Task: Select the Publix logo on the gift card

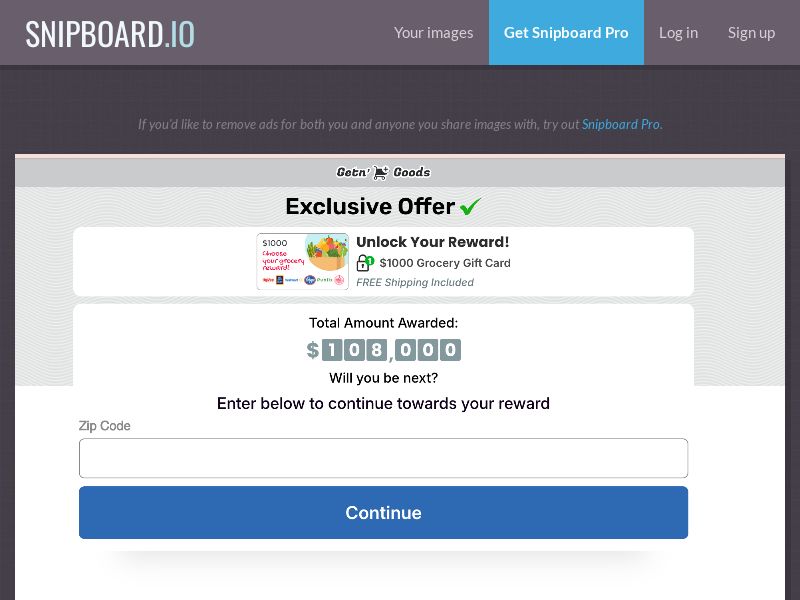Action: coord(324,278)
